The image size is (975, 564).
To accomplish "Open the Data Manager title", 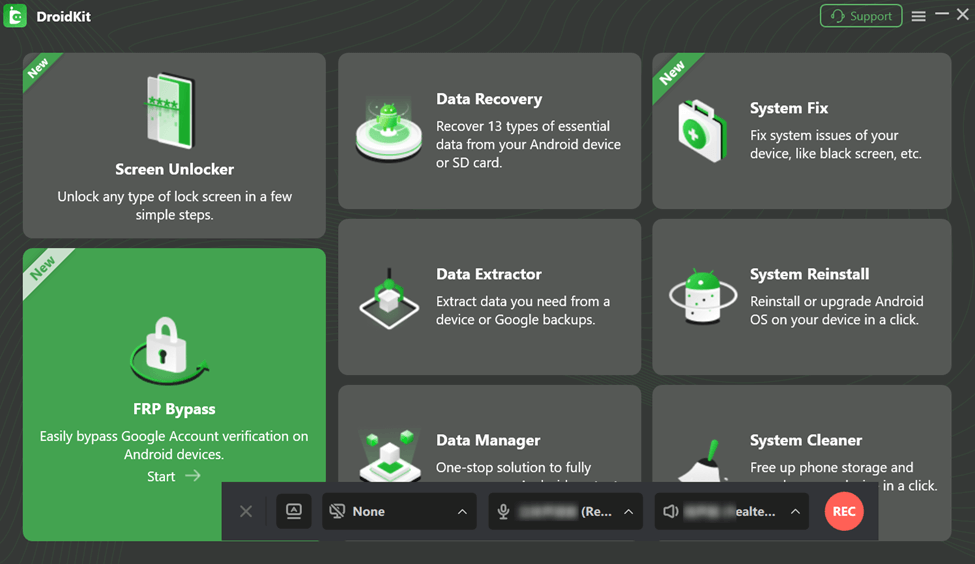I will pyautogui.click(x=488, y=440).
